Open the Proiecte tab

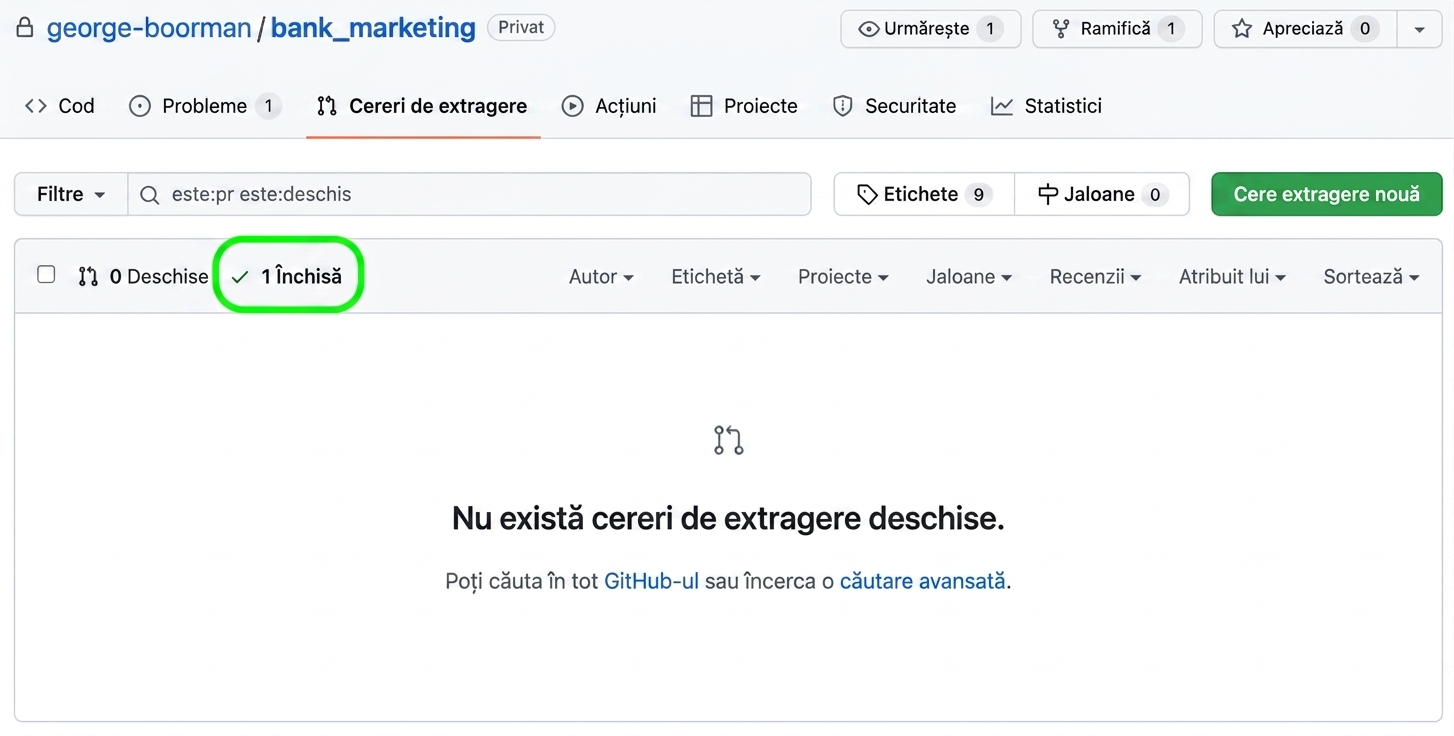coord(744,106)
